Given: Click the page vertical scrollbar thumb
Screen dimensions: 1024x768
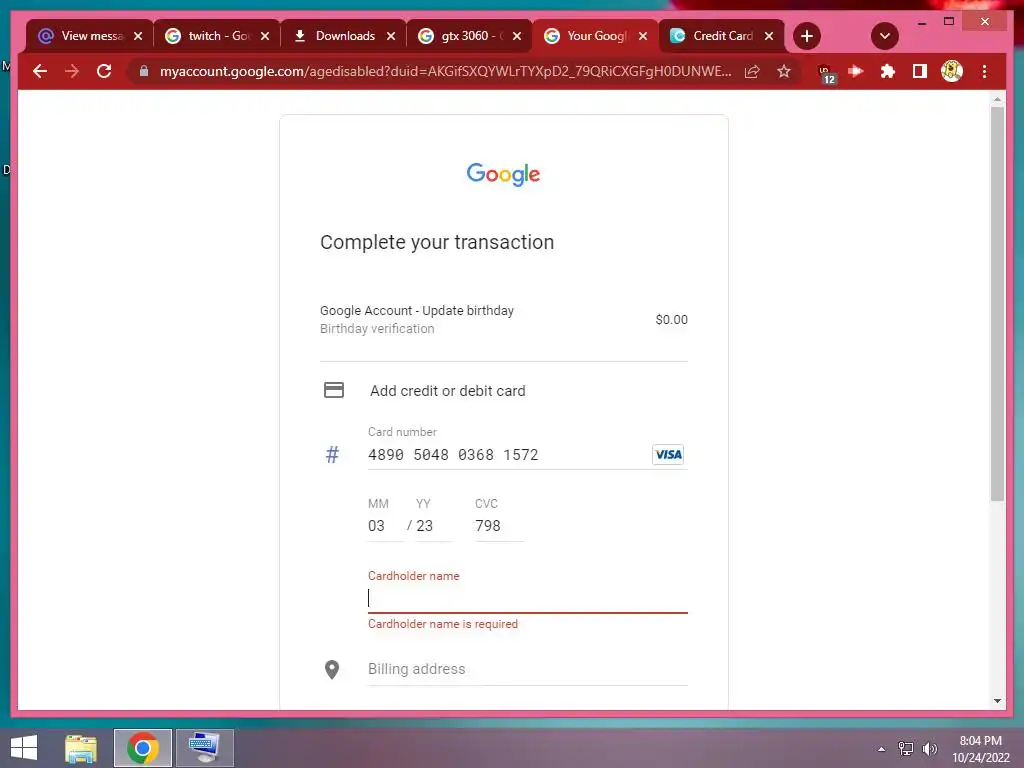Looking at the screenshot, I should click(x=997, y=304).
